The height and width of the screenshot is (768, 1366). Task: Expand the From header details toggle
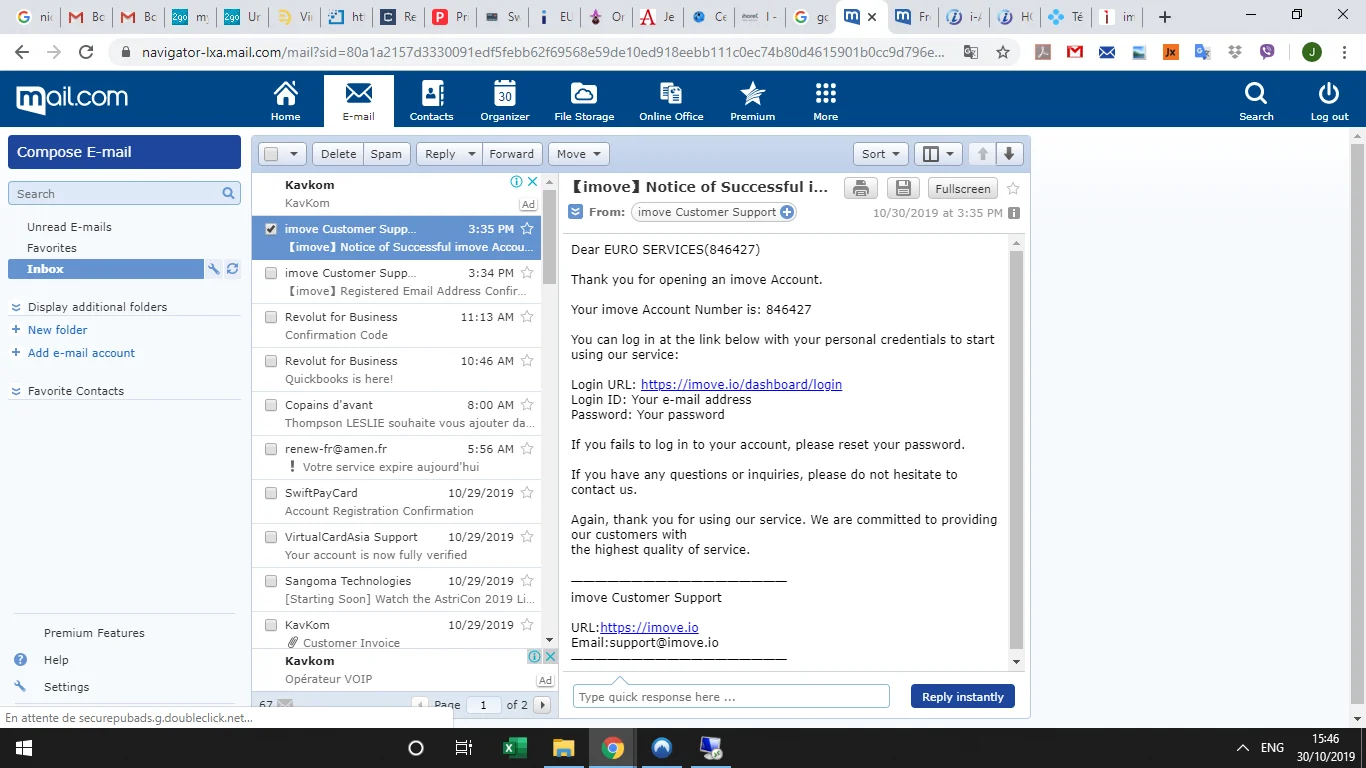[x=575, y=212]
